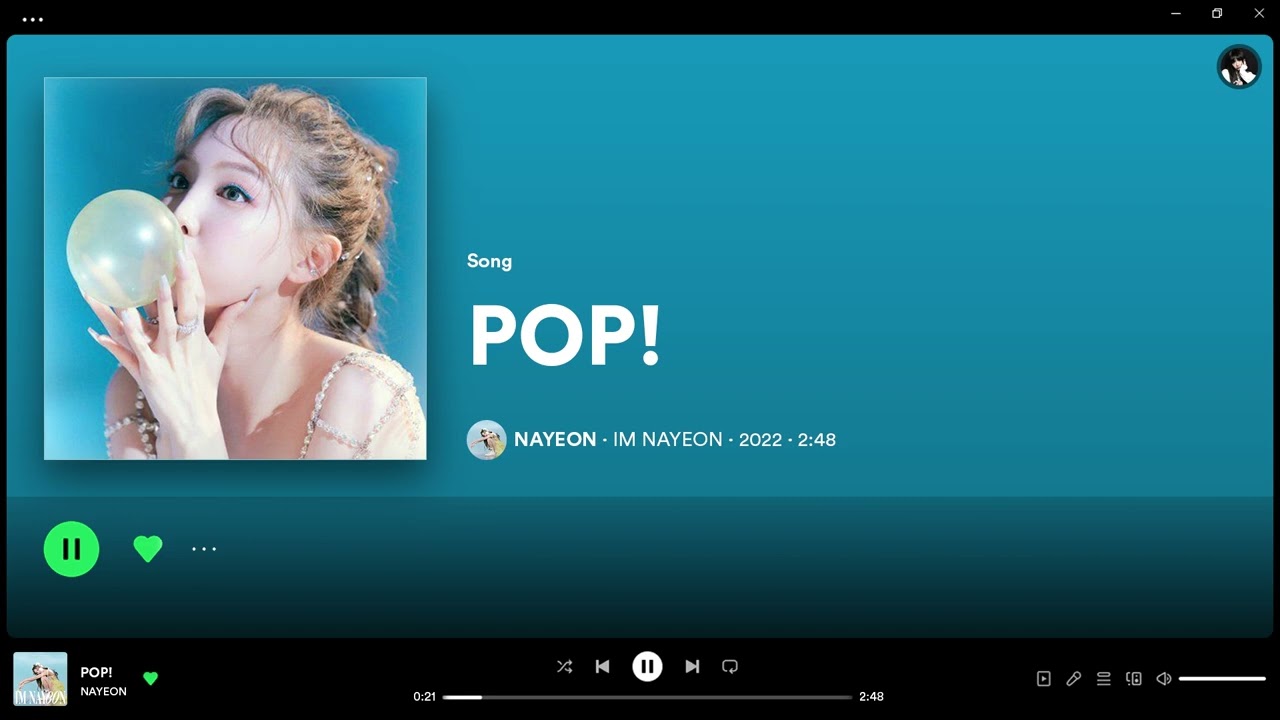Image resolution: width=1280 pixels, height=720 pixels.
Task: Open the IM NAYEON album link
Action: point(667,440)
